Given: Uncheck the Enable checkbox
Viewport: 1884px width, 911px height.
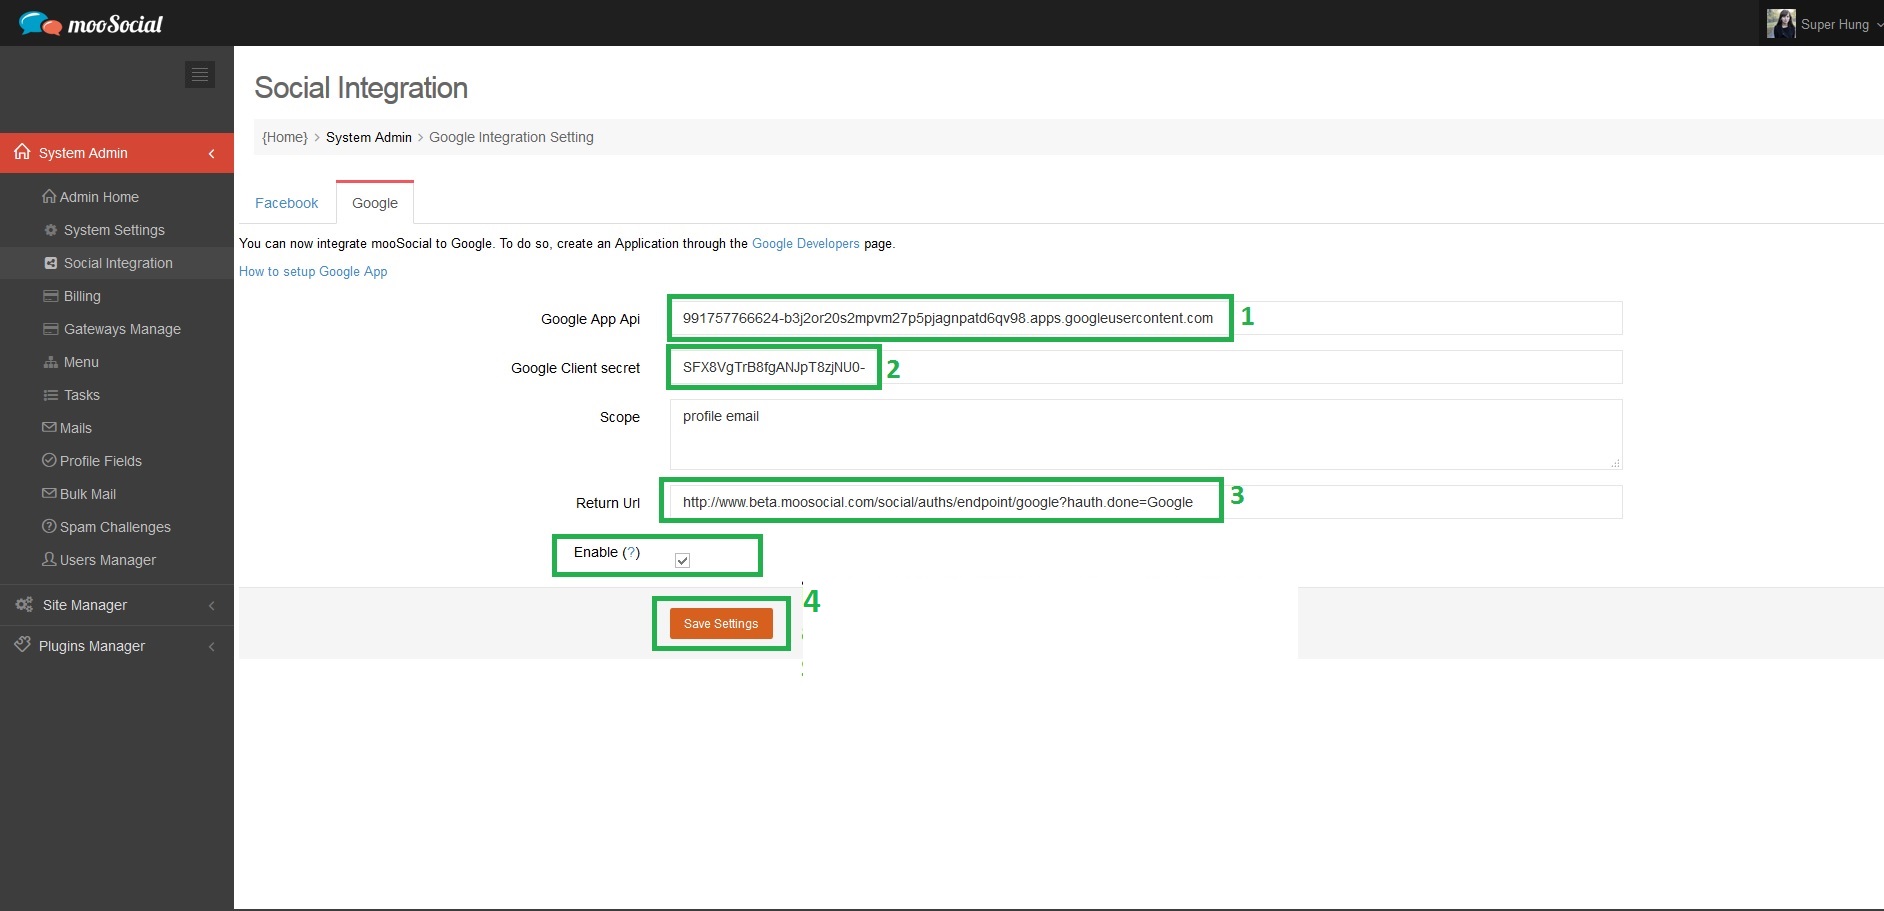Looking at the screenshot, I should click(x=682, y=560).
